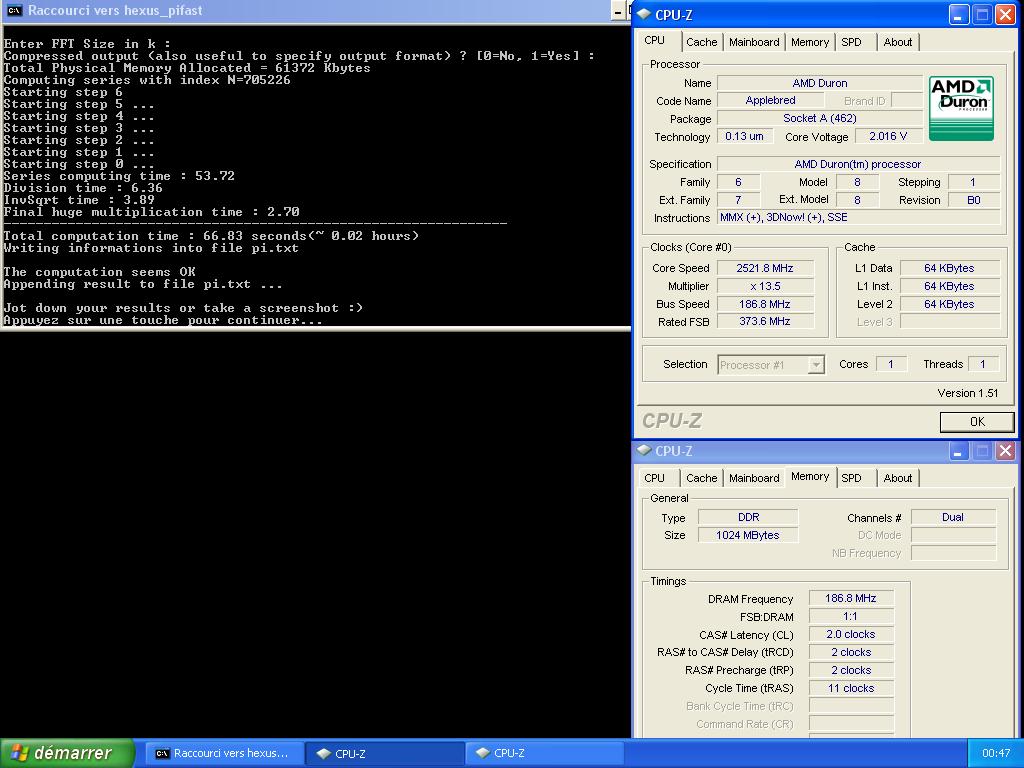Click the Instructions field MMX, 3DNow!, SSE
1024x768 pixels.
[858, 217]
